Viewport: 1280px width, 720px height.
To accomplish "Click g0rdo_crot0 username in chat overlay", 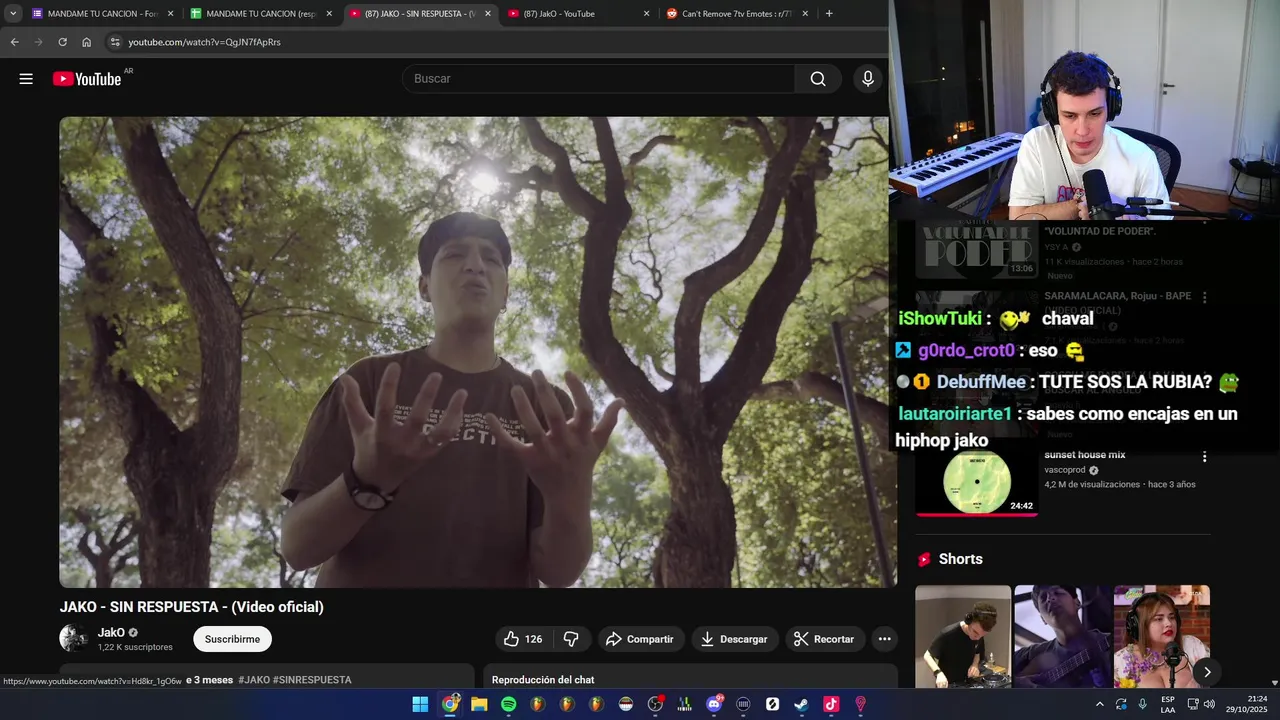I will tap(966, 351).
